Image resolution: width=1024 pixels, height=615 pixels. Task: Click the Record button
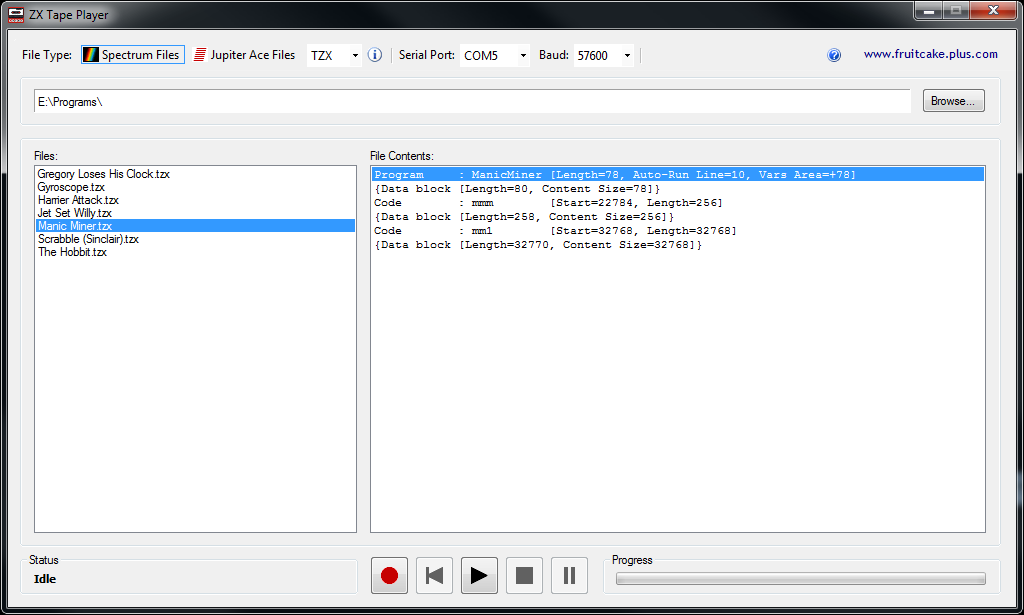click(x=389, y=575)
